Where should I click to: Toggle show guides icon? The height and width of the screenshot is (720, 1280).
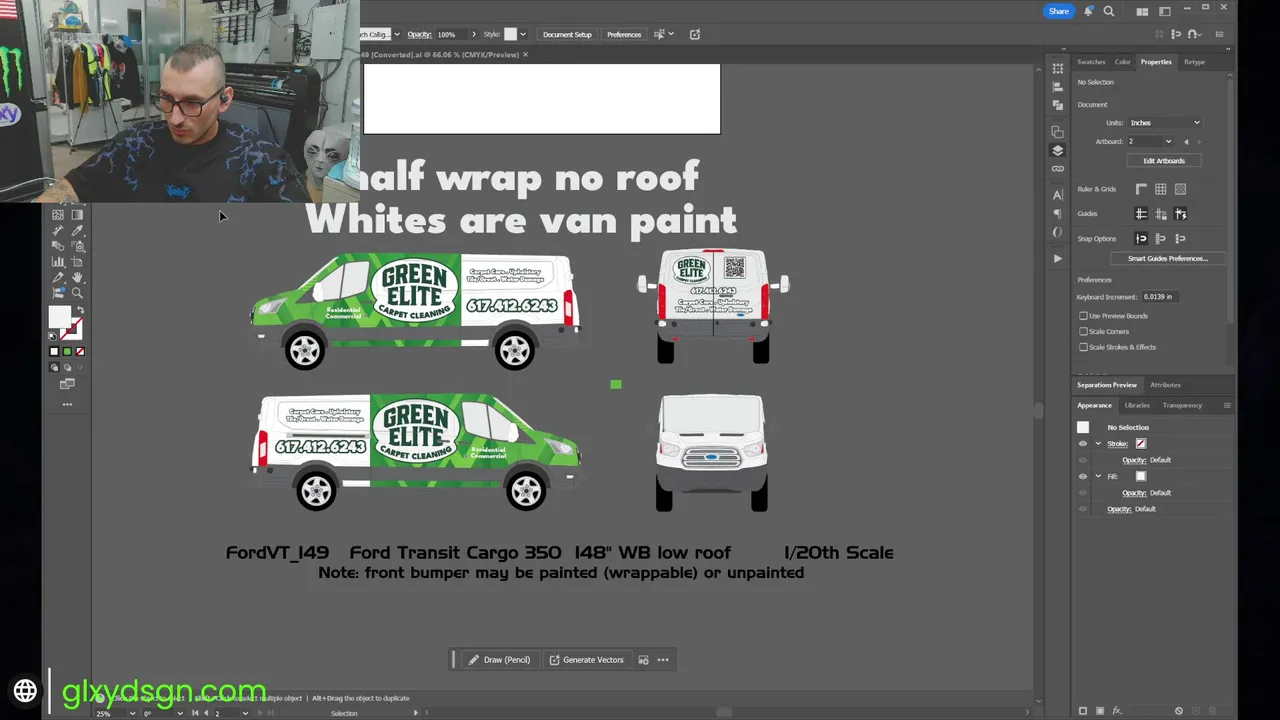[1141, 214]
